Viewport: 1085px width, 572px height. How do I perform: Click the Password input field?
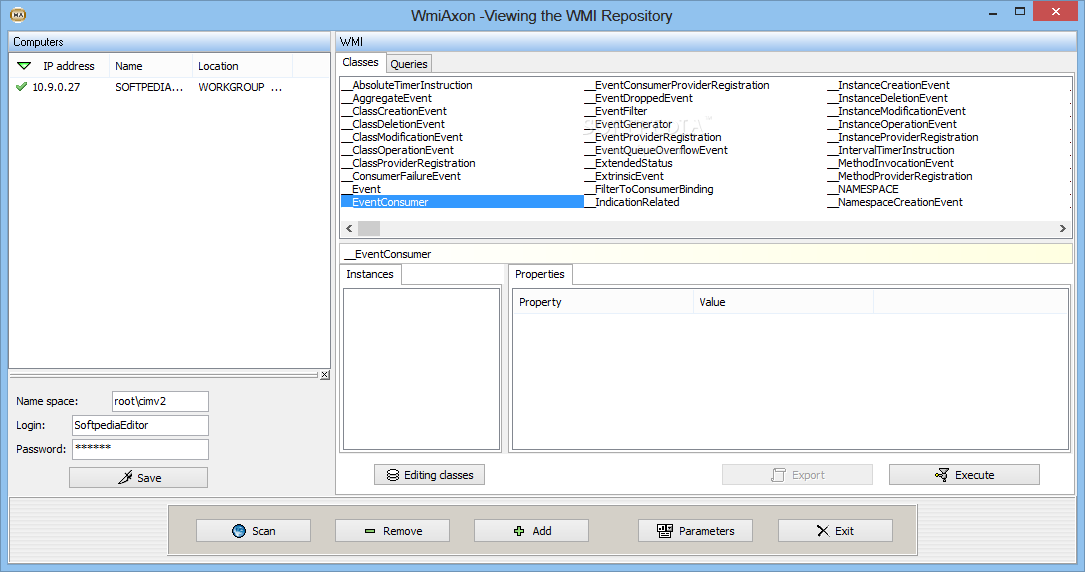pyautogui.click(x=140, y=450)
